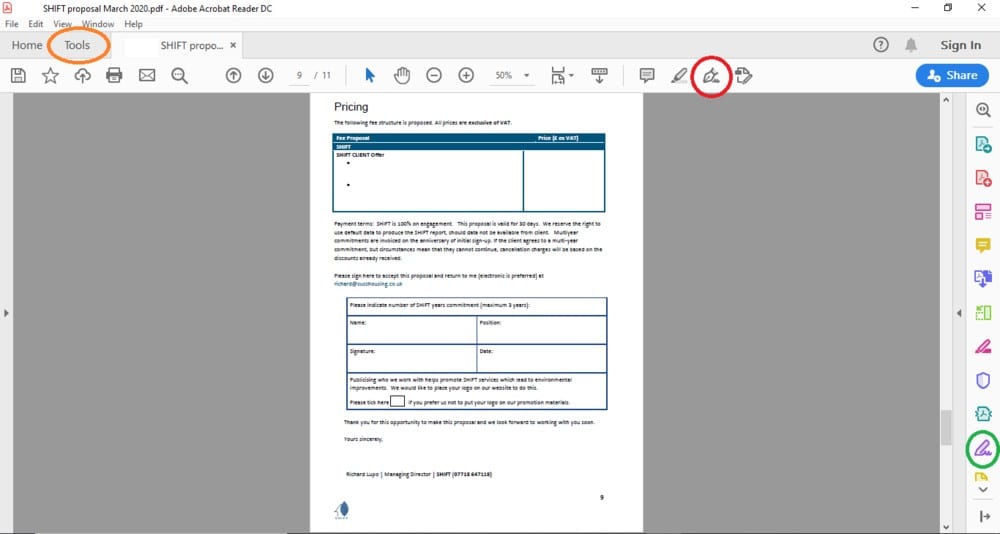Open the Combine Files tool in the right pane
Image resolution: width=1000 pixels, height=534 pixels.
983,279
